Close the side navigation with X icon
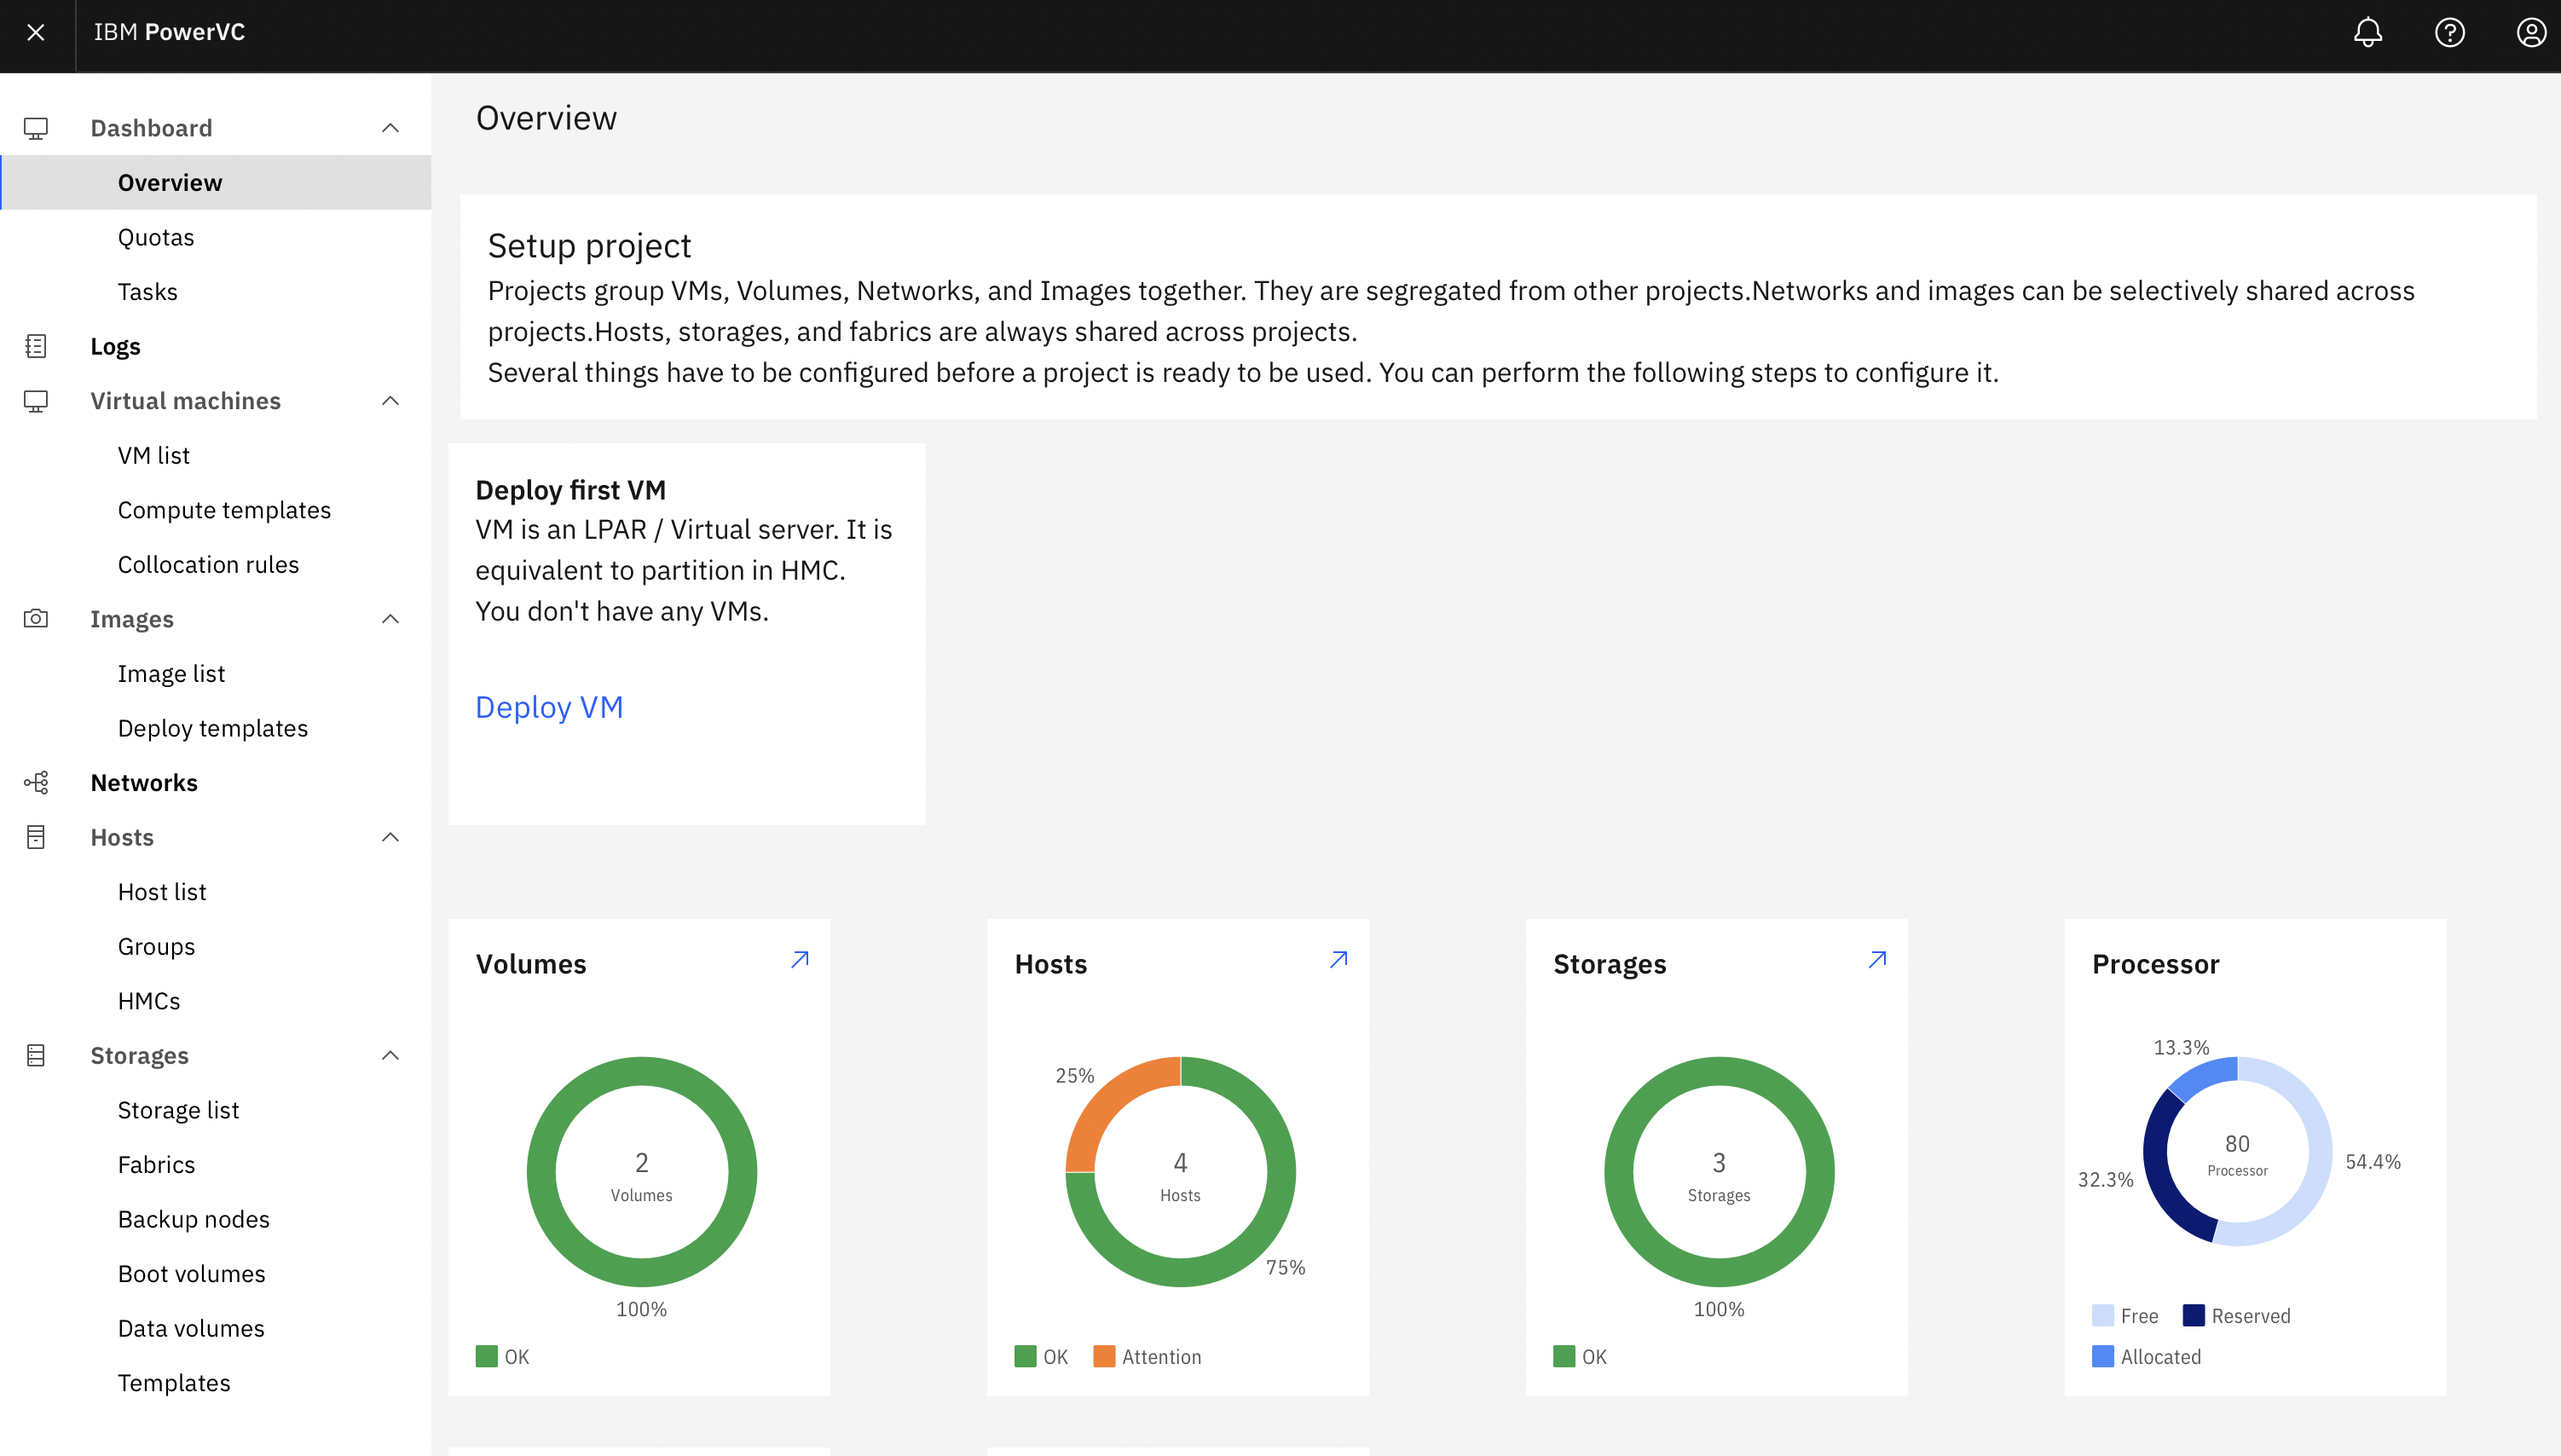 [36, 32]
